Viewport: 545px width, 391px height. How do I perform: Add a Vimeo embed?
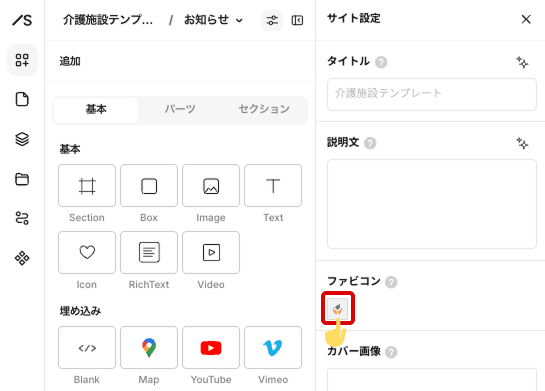273,348
